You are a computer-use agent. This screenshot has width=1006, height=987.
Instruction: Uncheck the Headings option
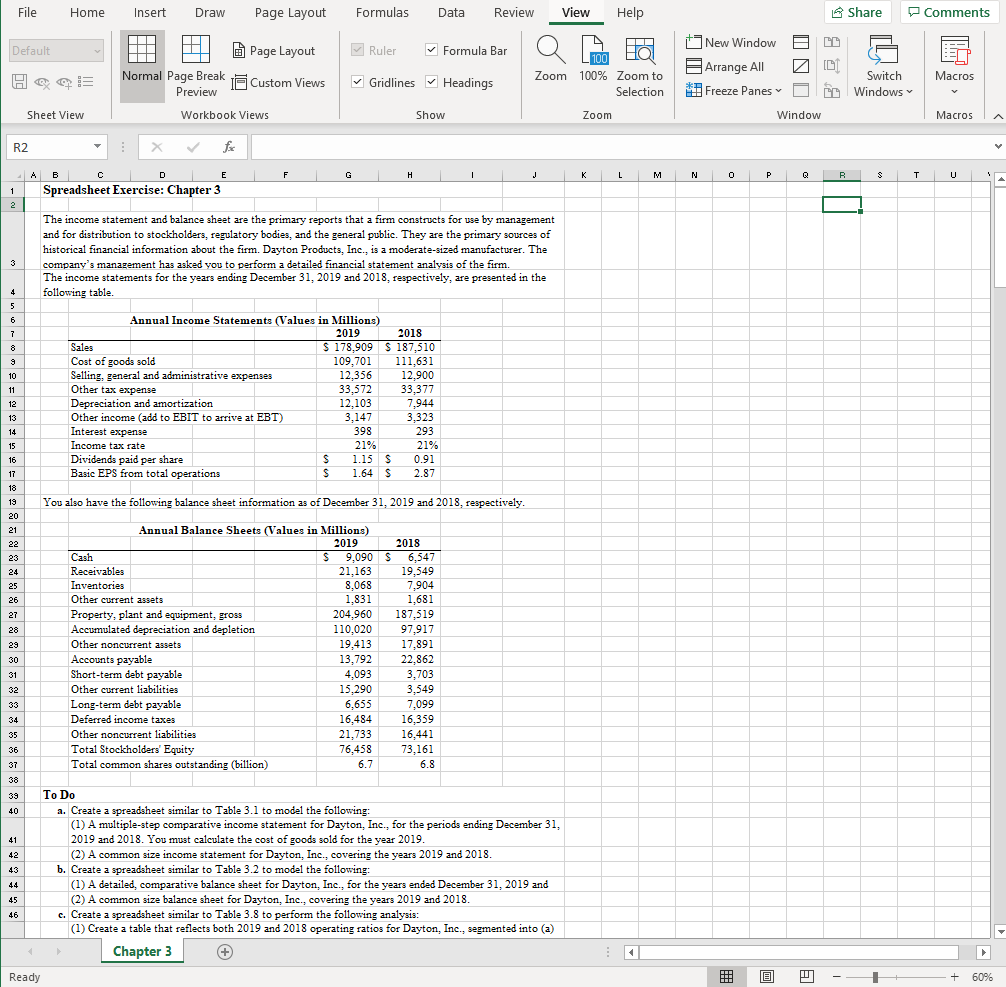[432, 83]
